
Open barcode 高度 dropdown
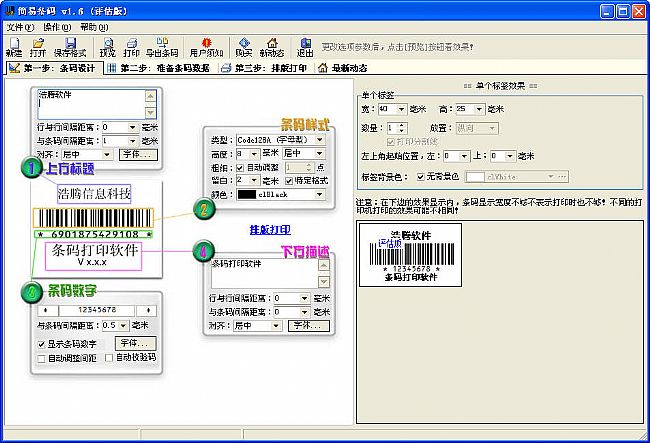254,154
